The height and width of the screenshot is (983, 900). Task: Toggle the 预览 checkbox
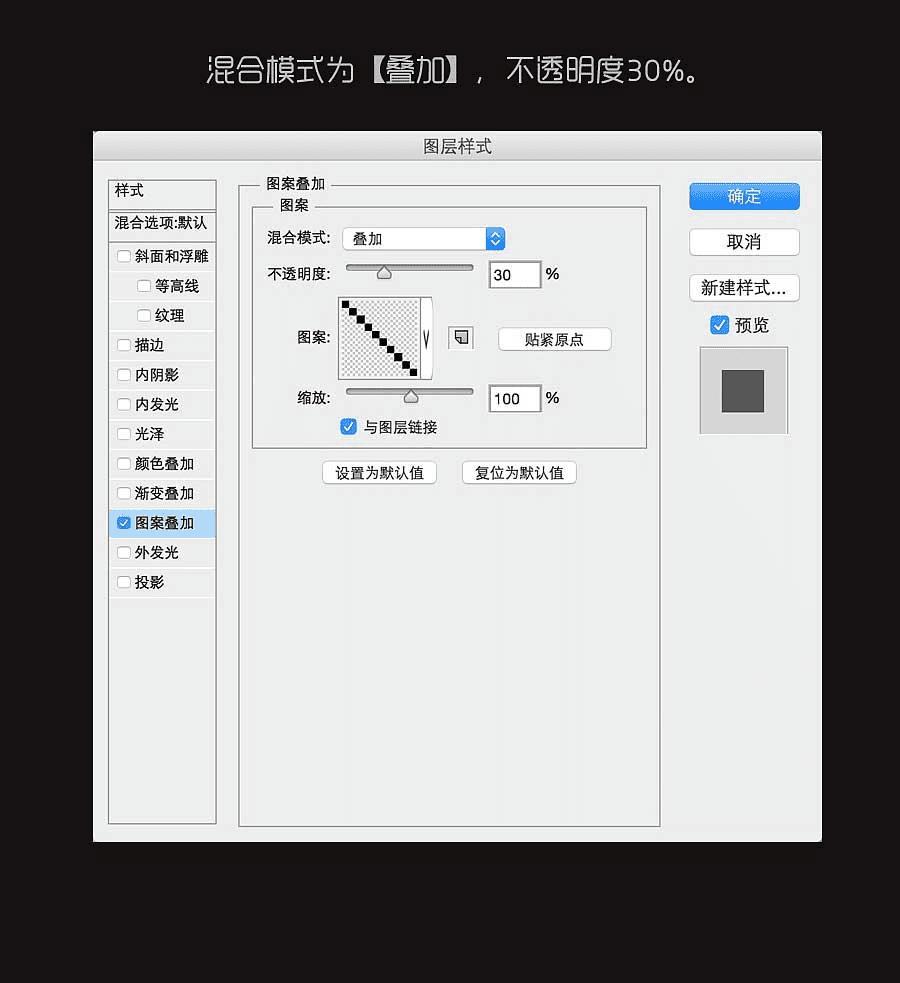(719, 325)
